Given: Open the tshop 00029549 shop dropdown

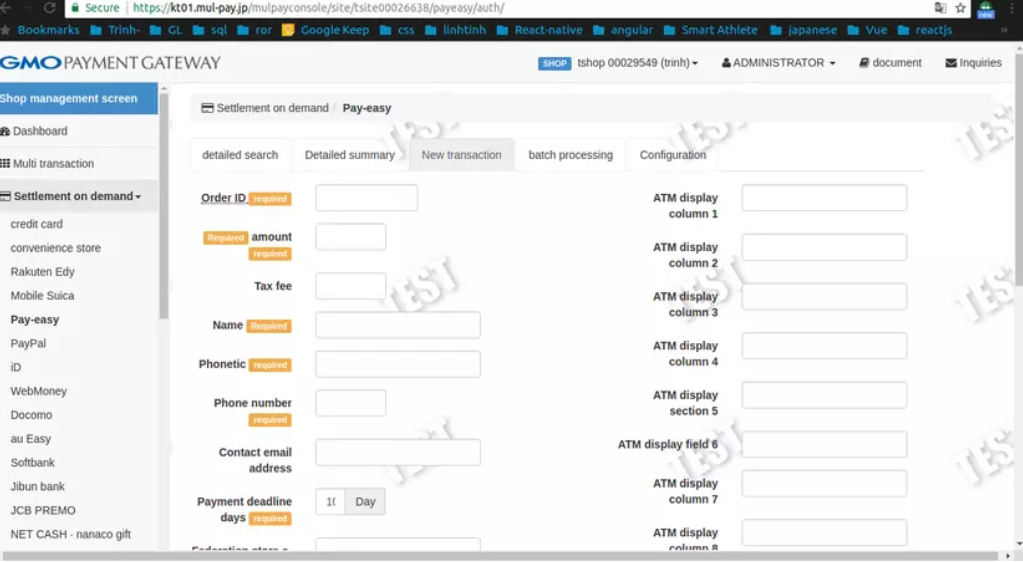Looking at the screenshot, I should [x=637, y=63].
